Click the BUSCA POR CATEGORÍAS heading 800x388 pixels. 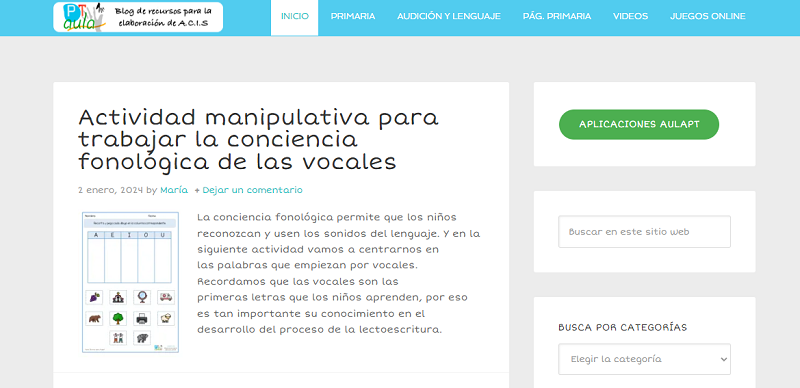[x=622, y=327]
